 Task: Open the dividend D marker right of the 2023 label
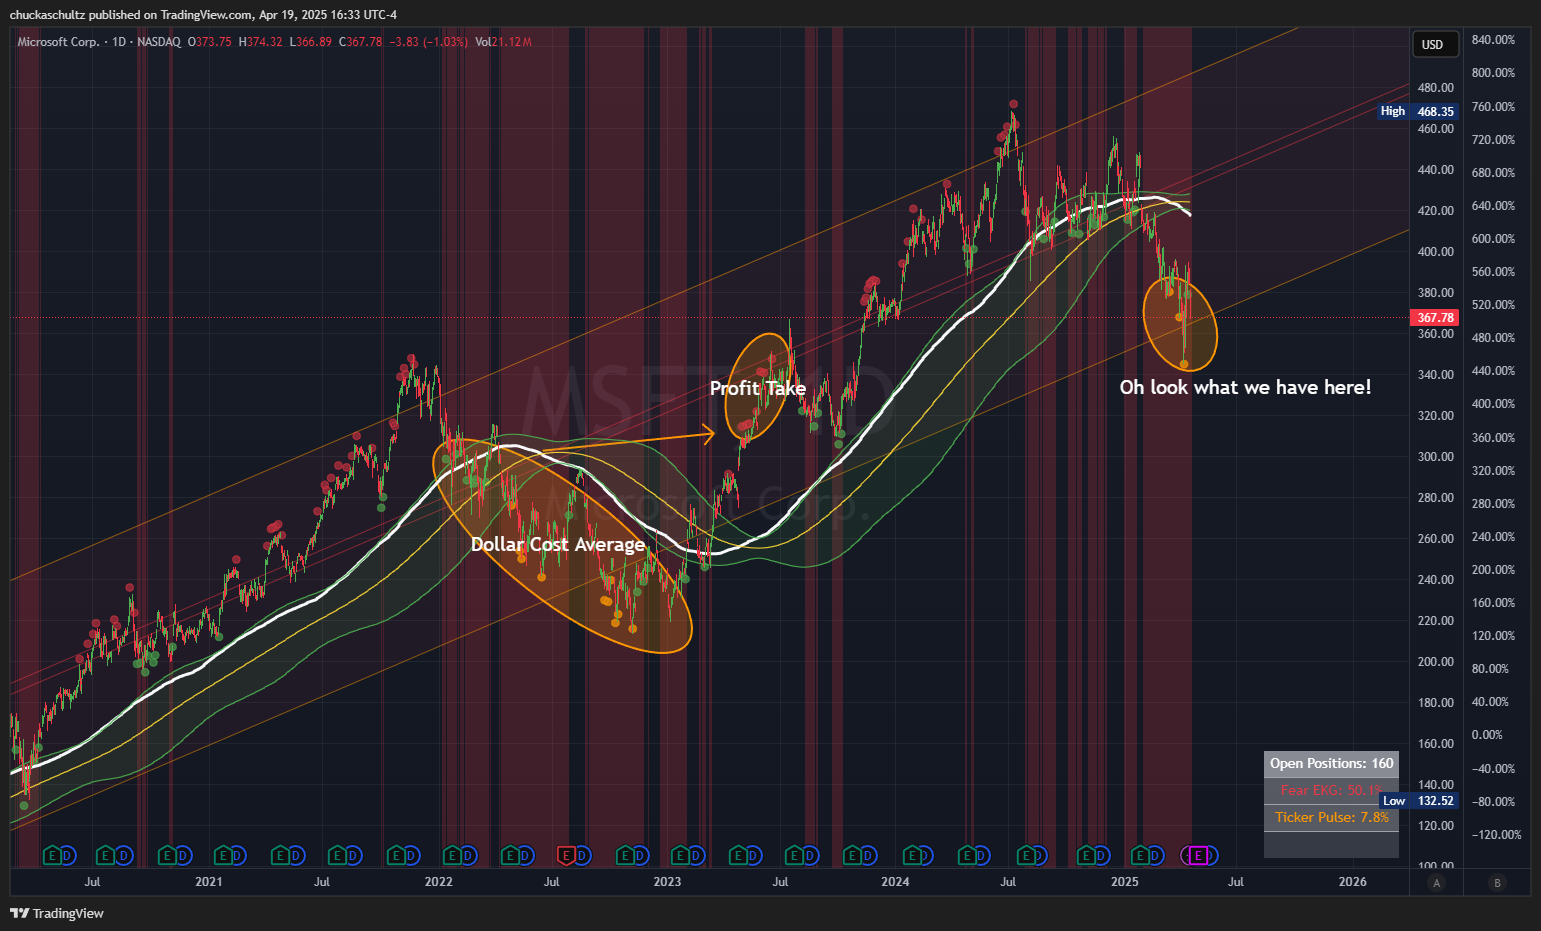(696, 855)
